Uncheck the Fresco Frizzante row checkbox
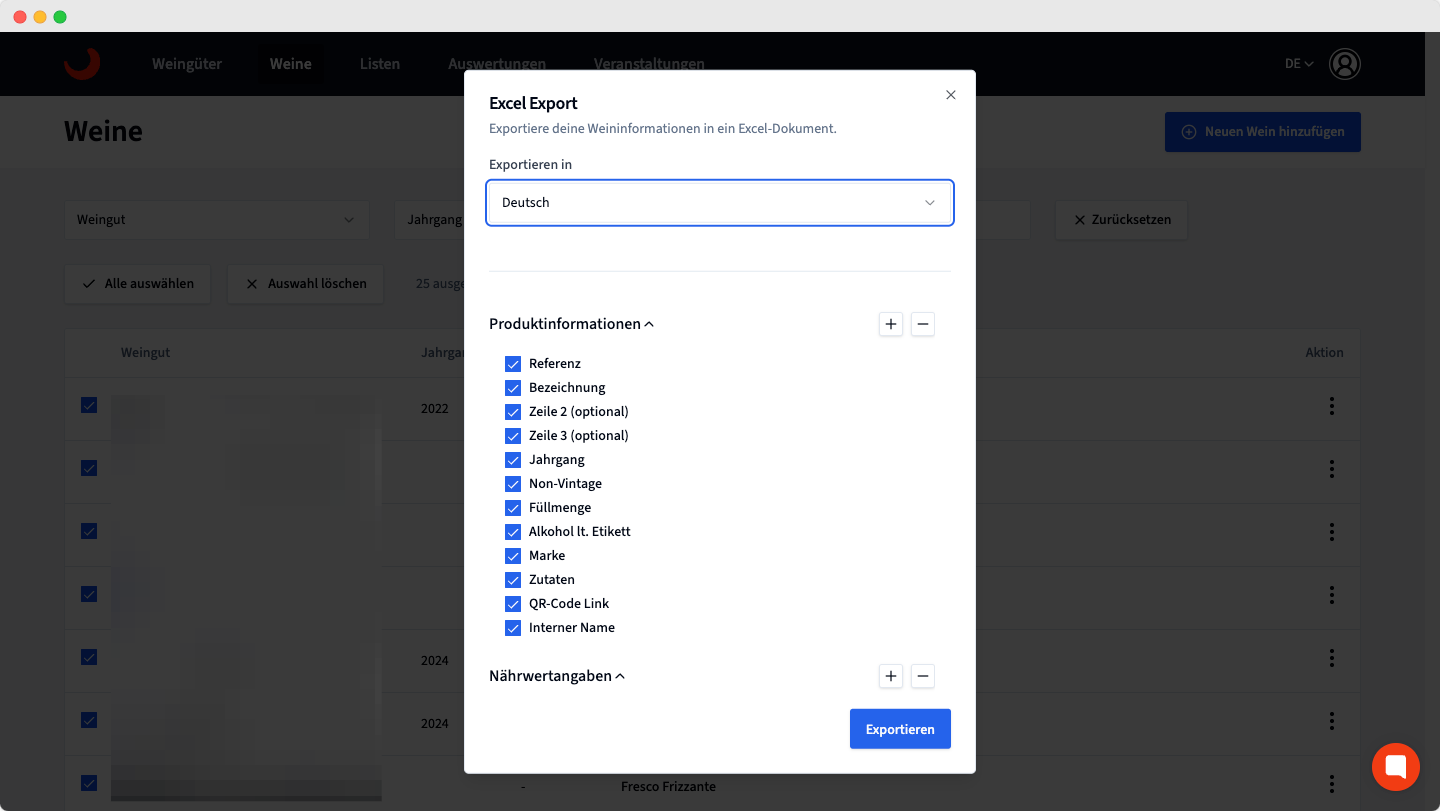 [x=89, y=783]
